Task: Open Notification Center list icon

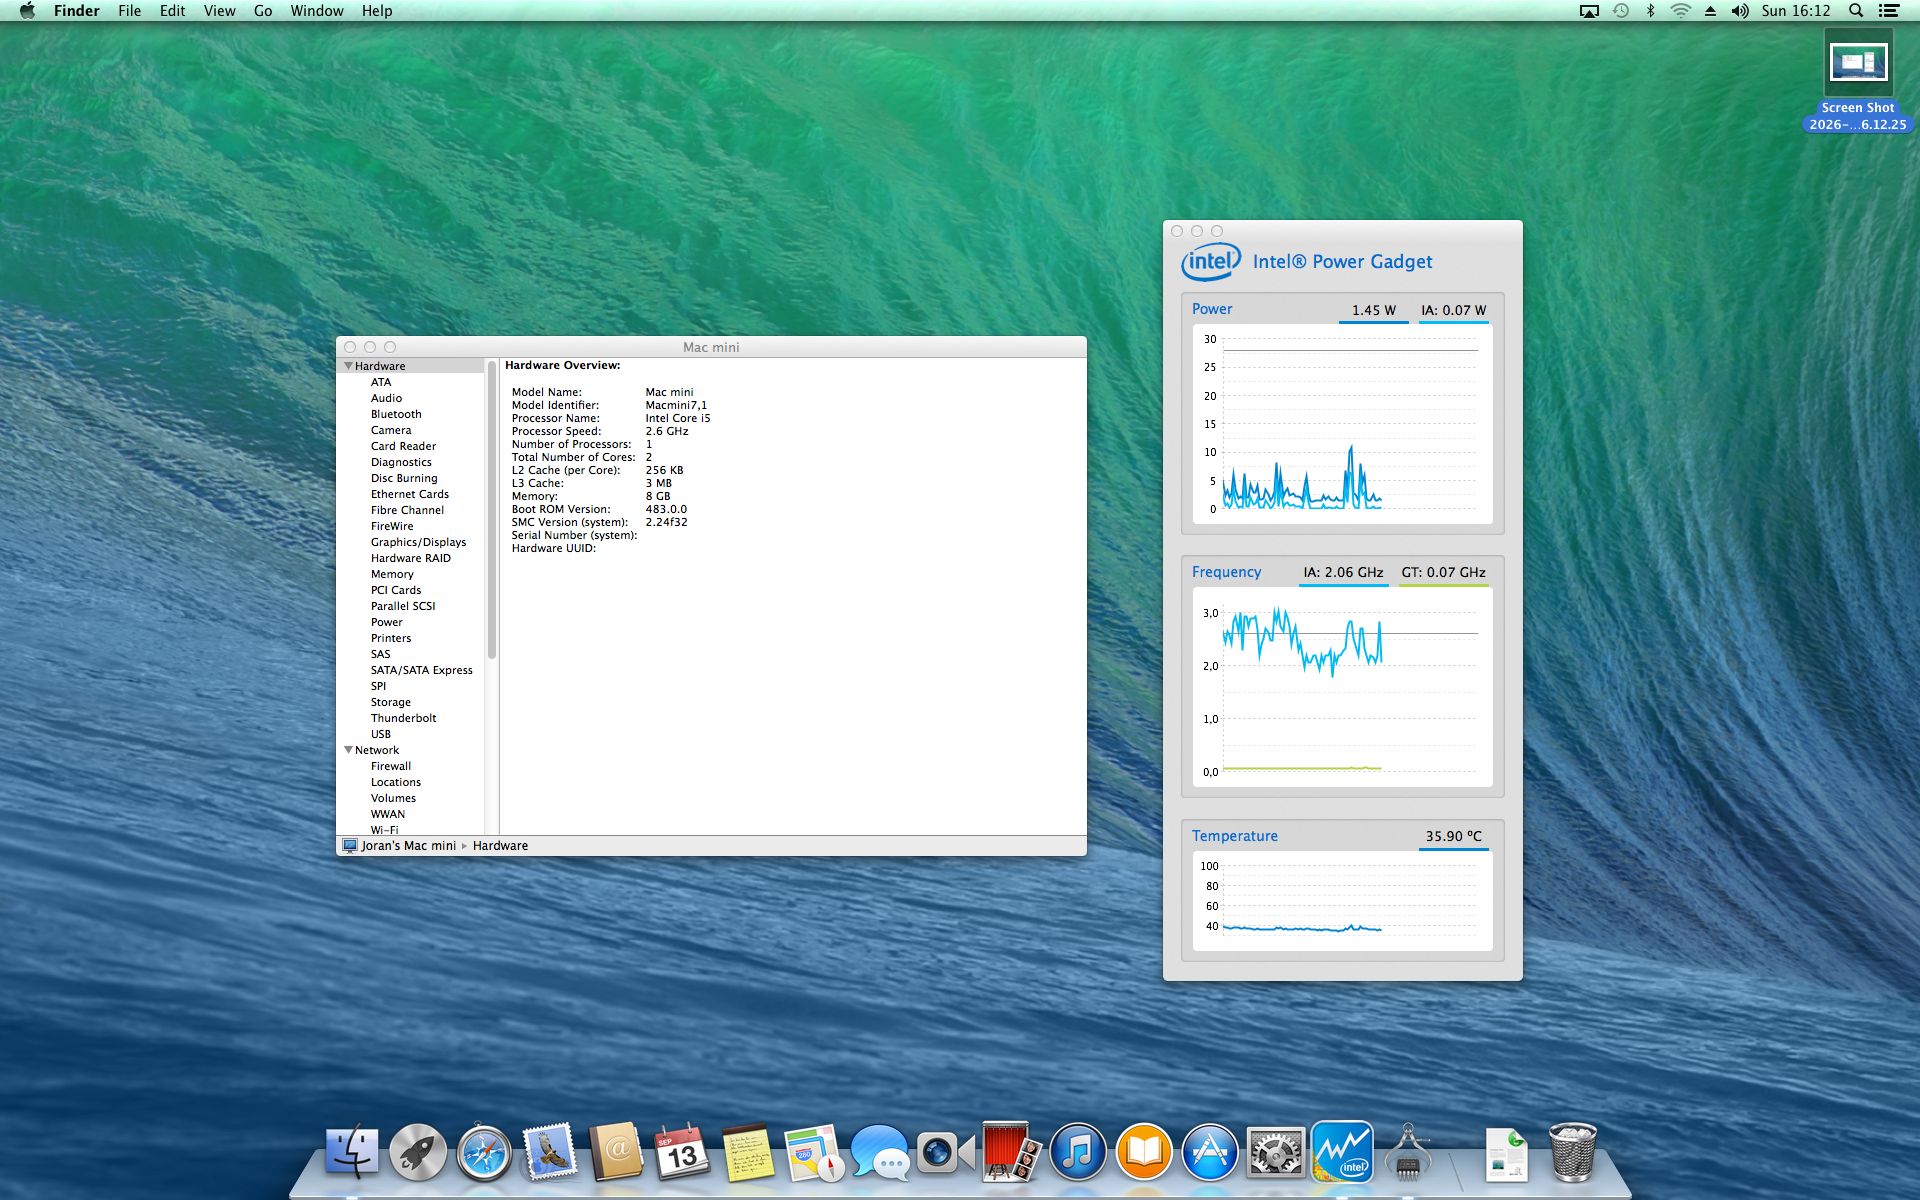Action: [x=1889, y=11]
